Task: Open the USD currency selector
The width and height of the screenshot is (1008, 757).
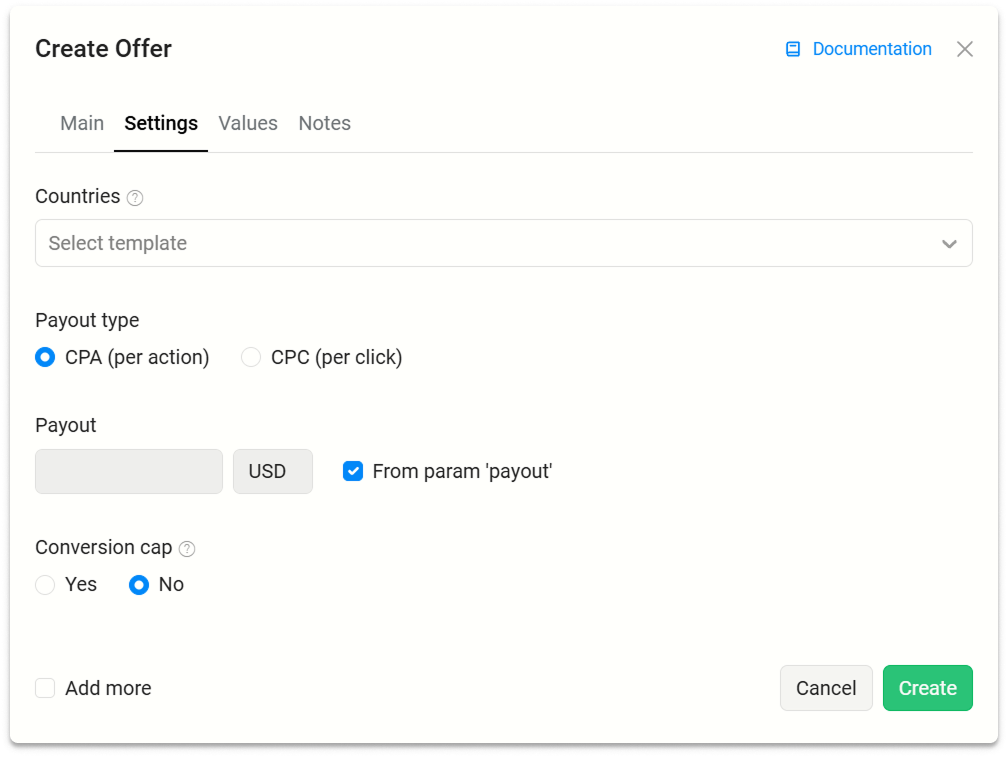Action: (272, 471)
